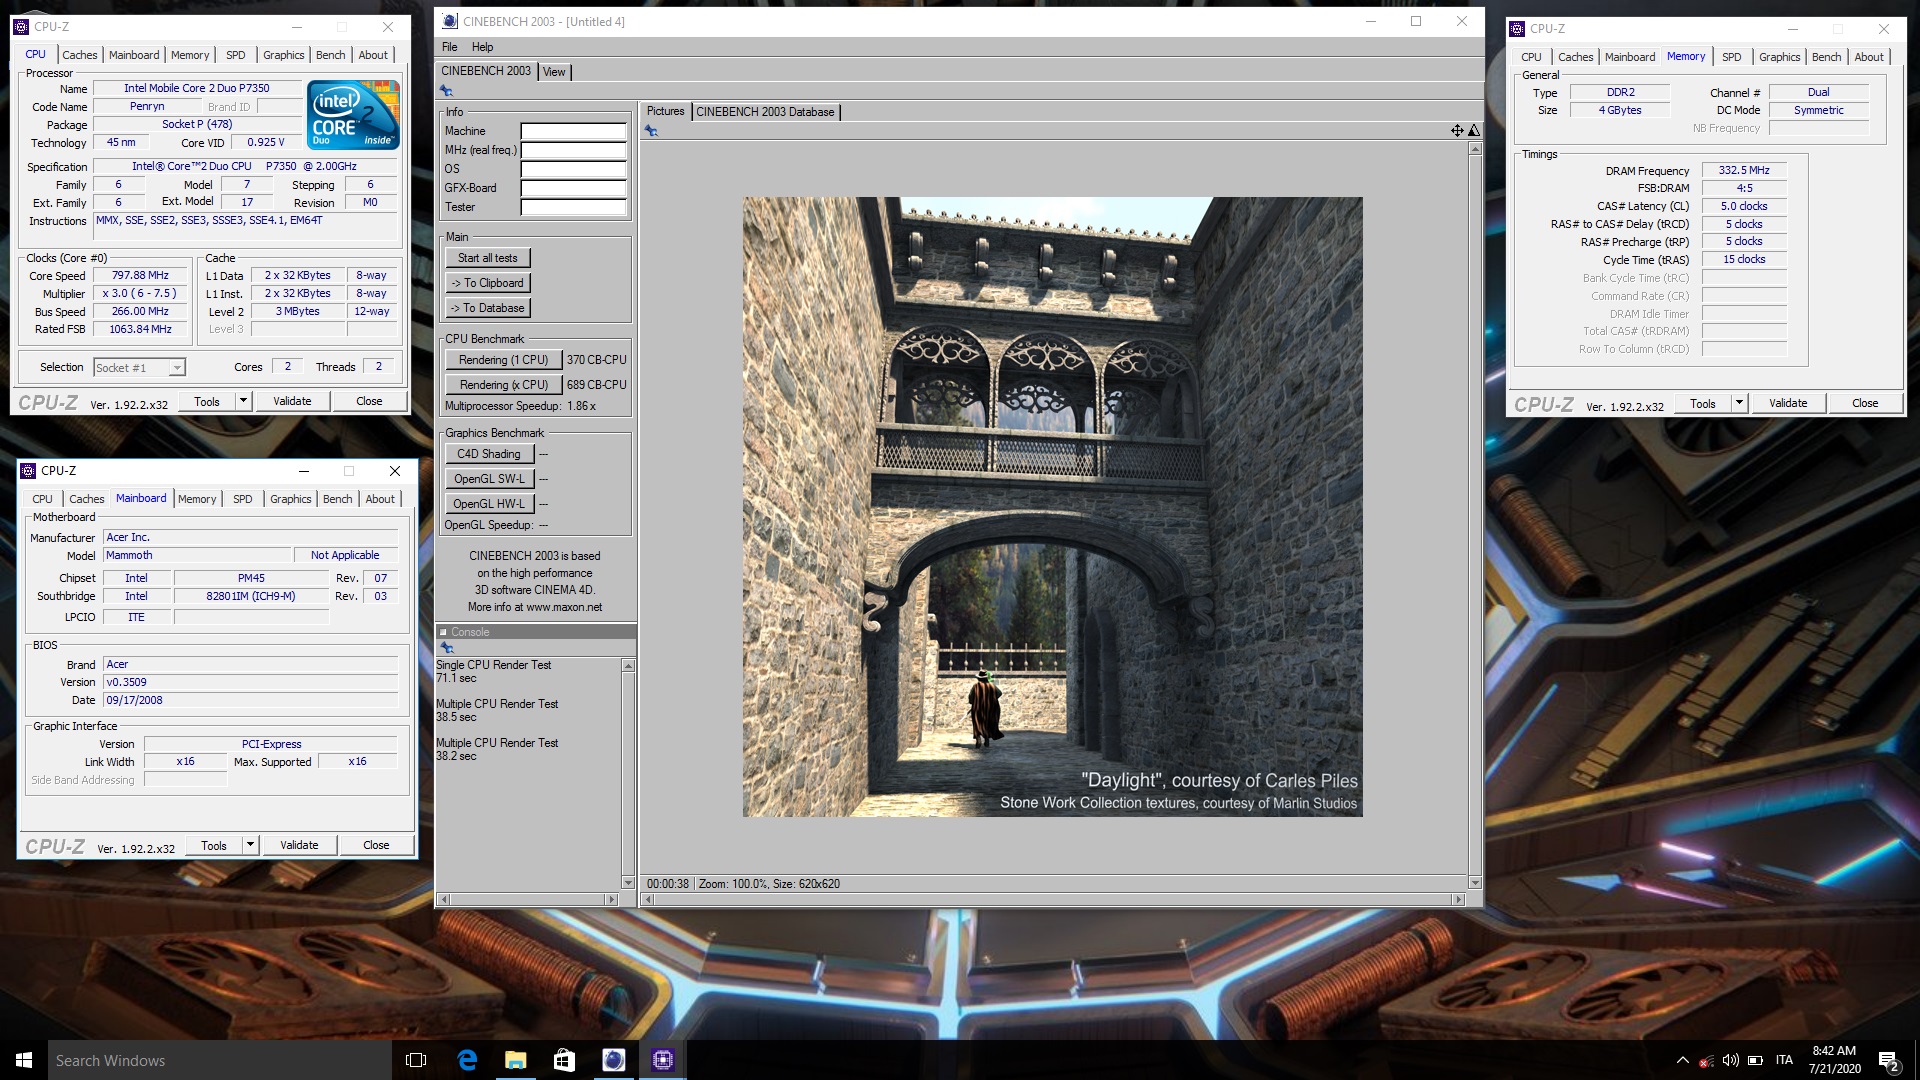Click the rendered Daylight picture

pos(1052,507)
